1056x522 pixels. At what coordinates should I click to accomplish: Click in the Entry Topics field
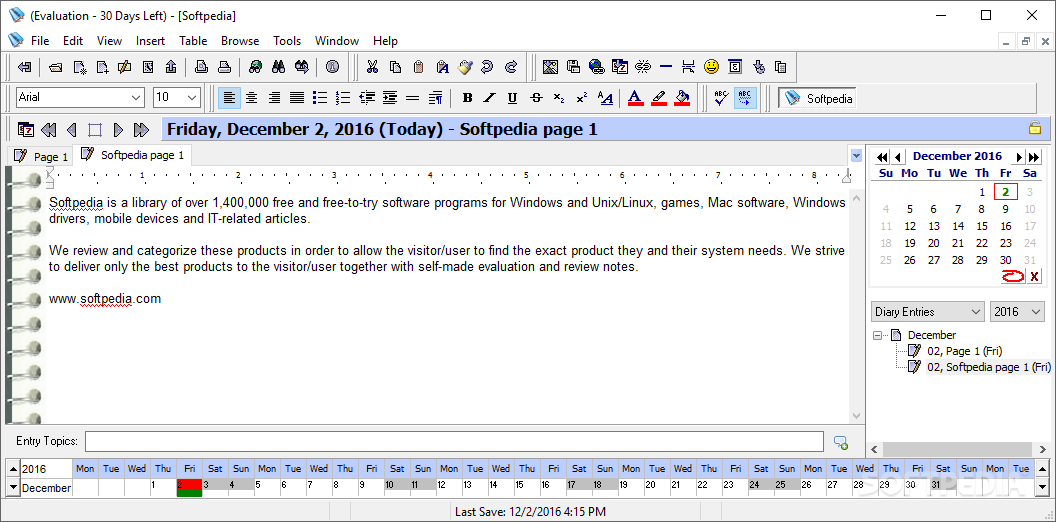tap(454, 442)
